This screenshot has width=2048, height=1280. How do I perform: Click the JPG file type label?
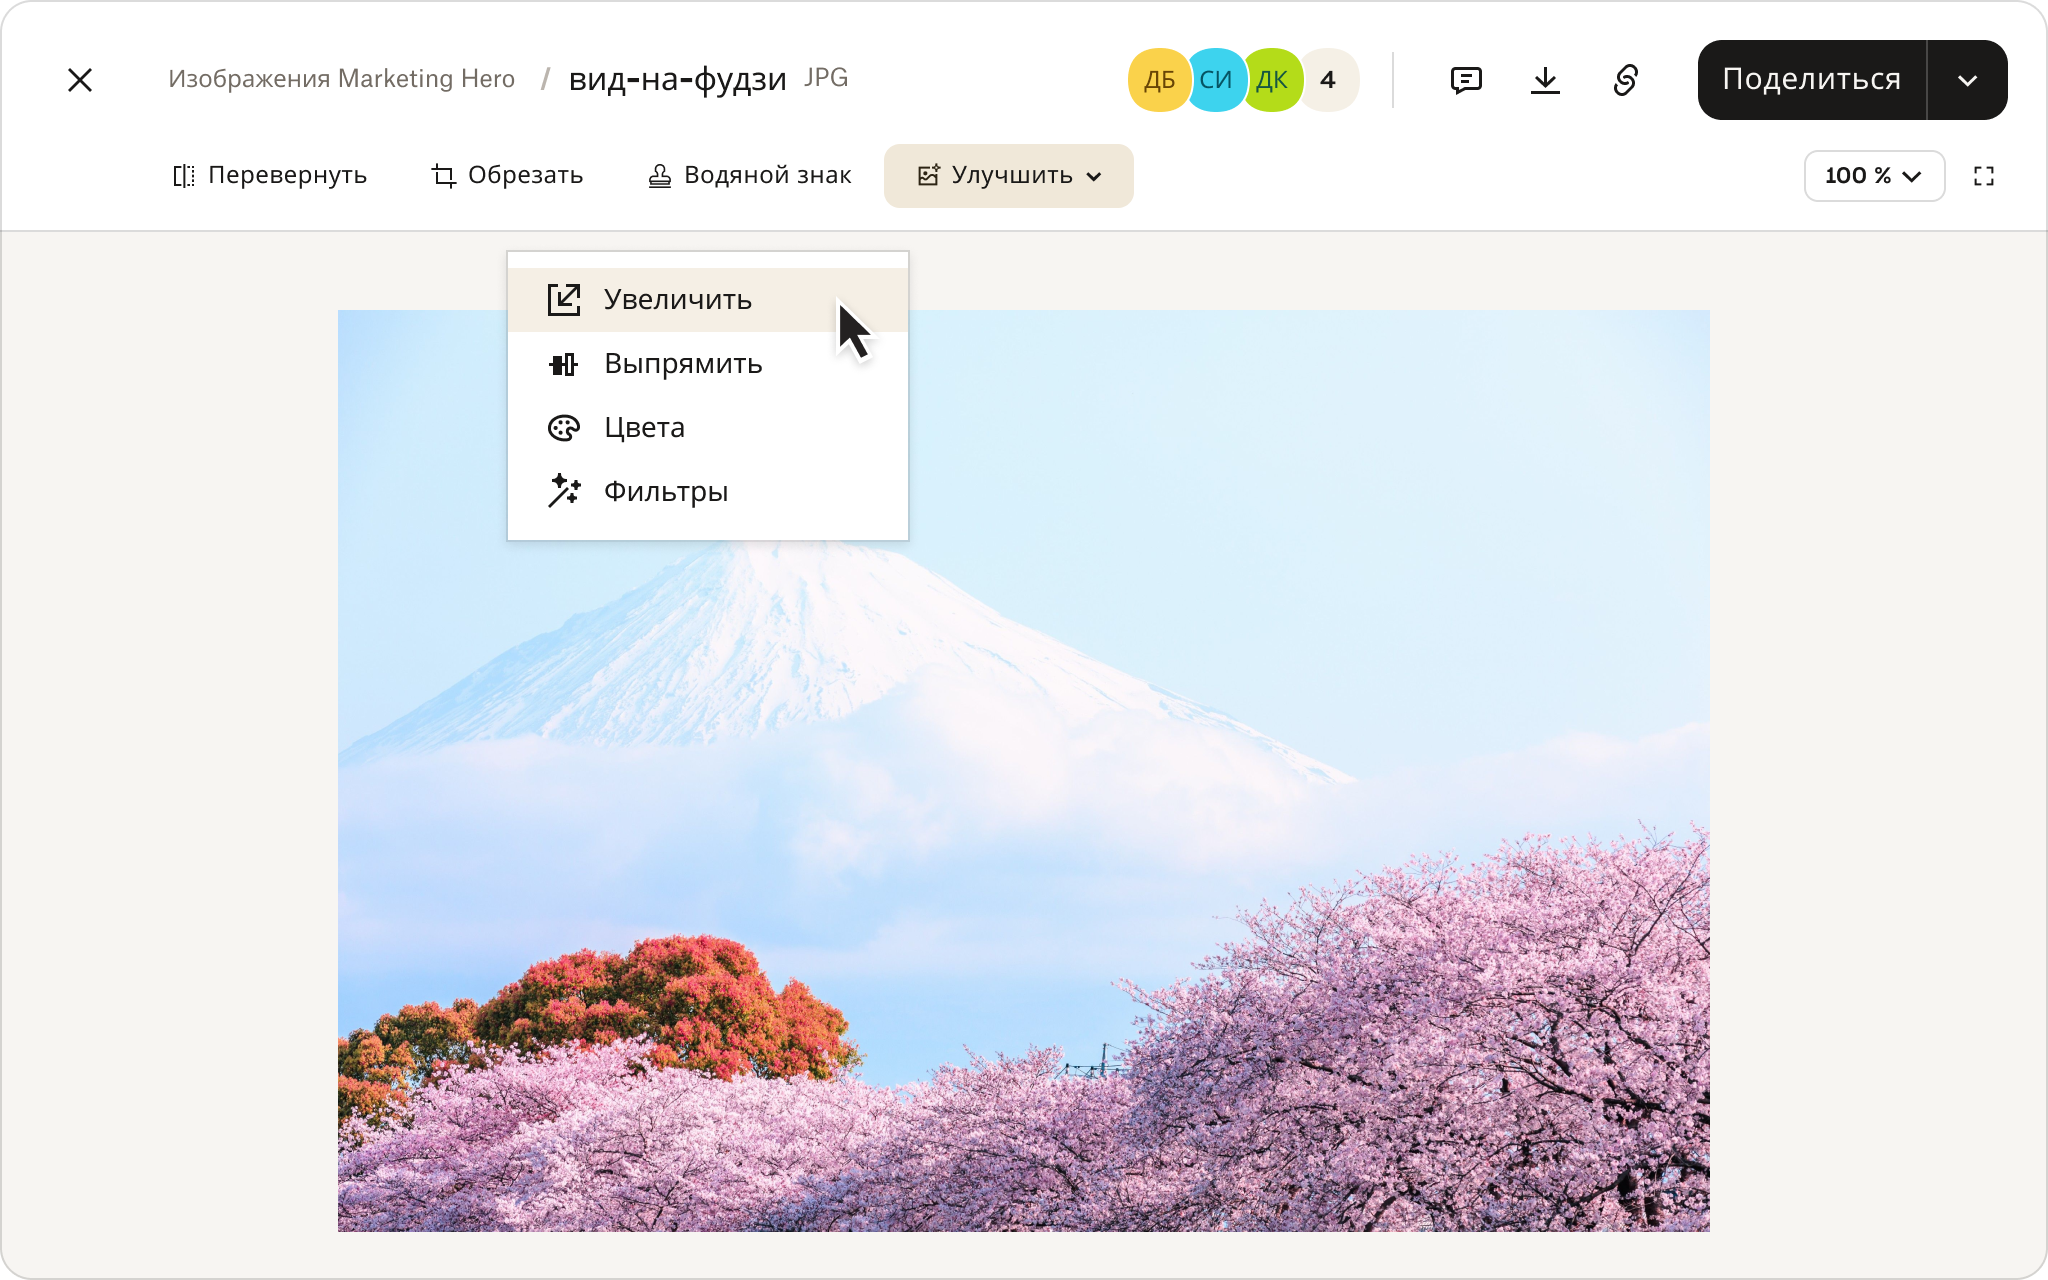826,78
